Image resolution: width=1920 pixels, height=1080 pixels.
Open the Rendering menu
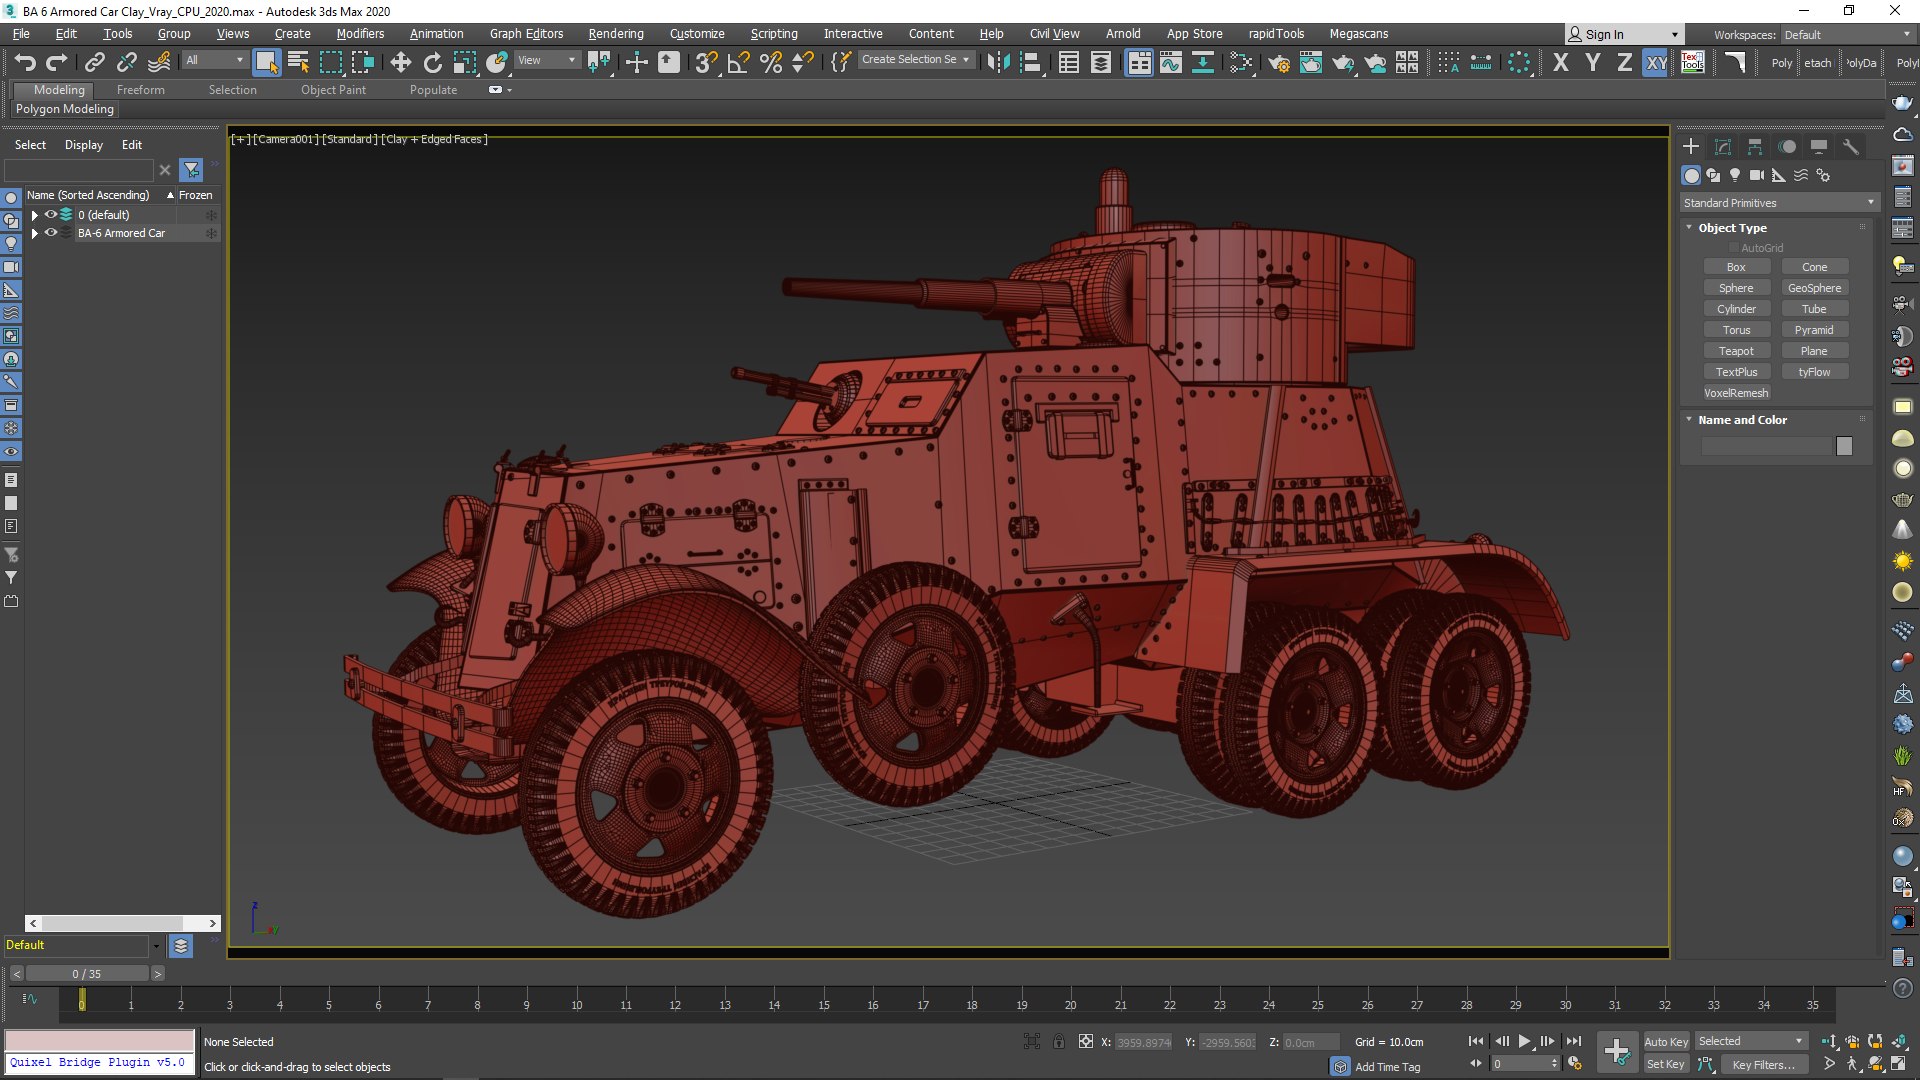tap(616, 34)
